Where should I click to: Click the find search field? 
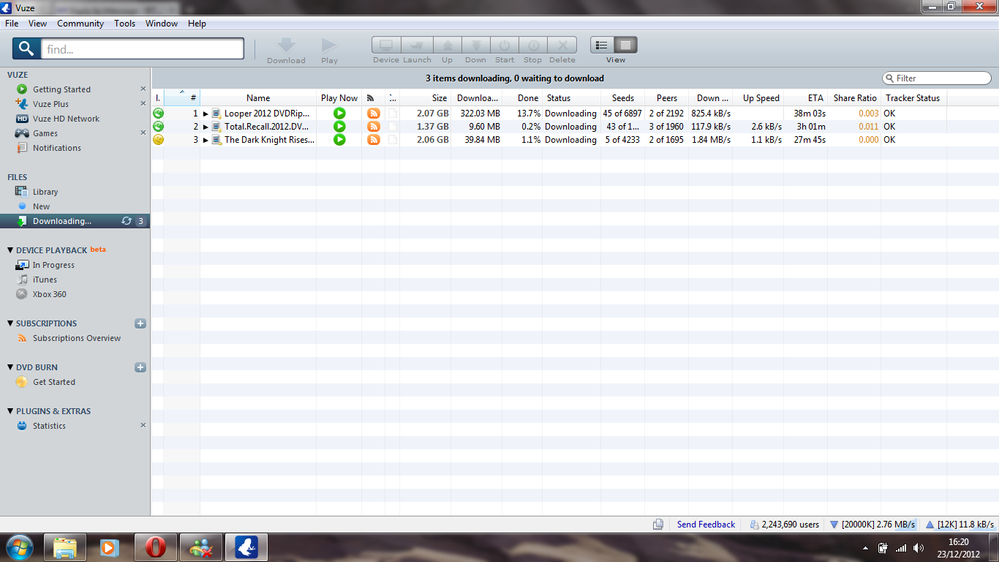pos(142,49)
